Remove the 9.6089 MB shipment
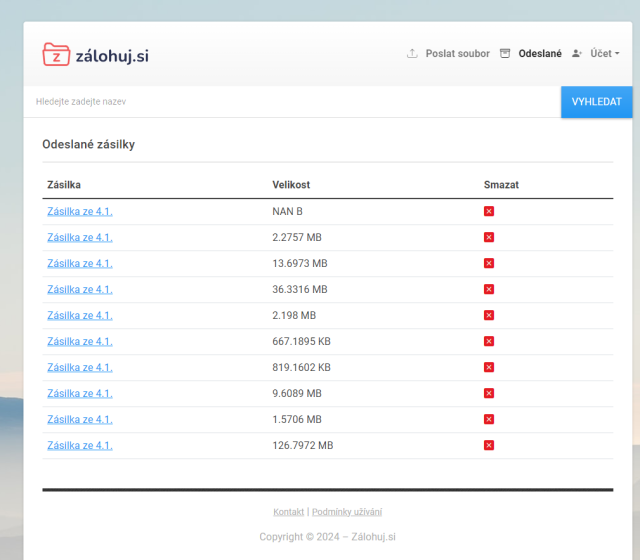640x560 pixels. [489, 393]
